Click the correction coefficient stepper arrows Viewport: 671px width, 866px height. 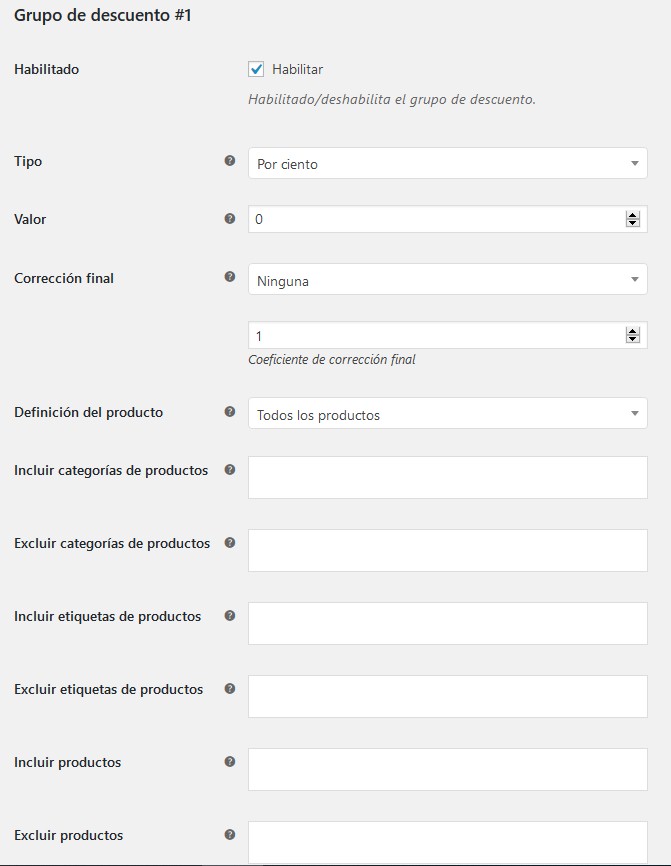(632, 336)
